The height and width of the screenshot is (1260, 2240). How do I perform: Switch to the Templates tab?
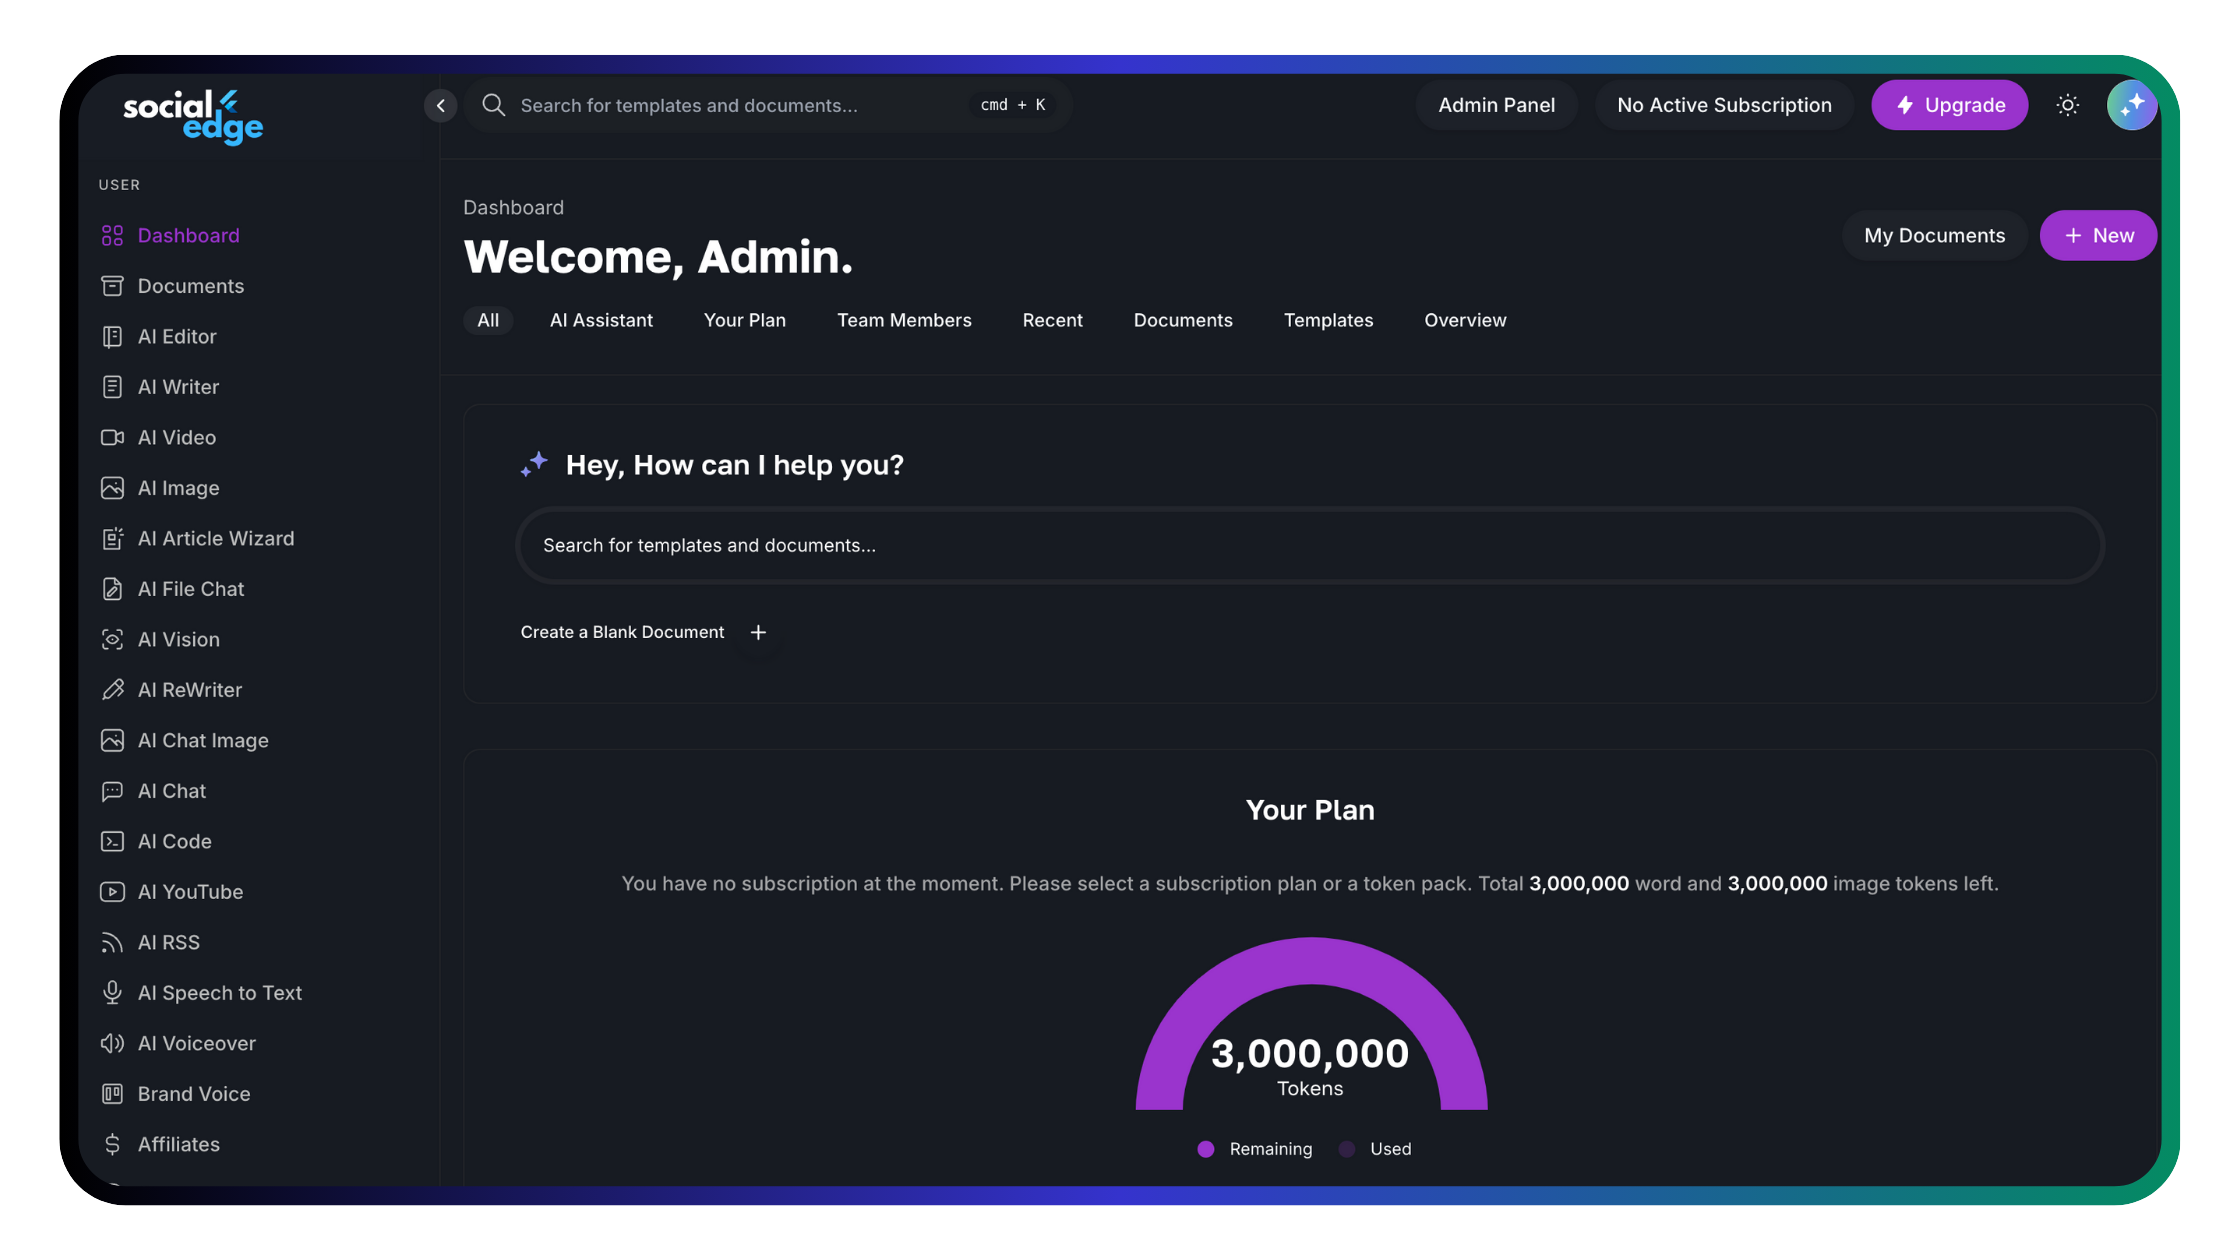coord(1329,320)
